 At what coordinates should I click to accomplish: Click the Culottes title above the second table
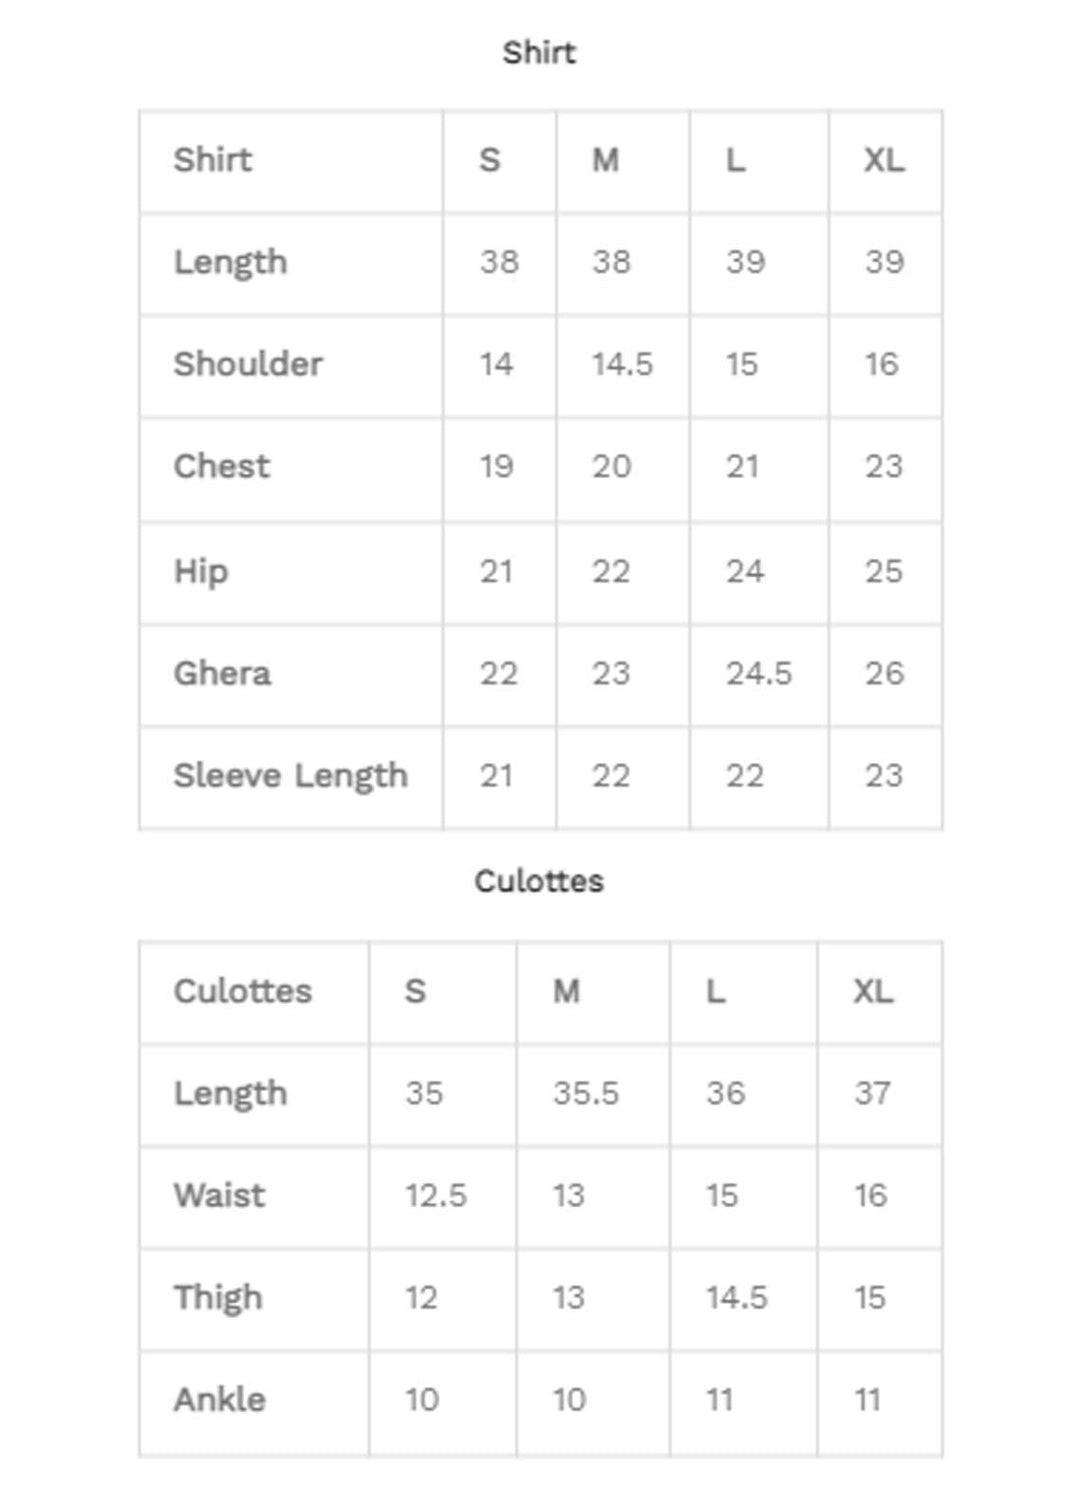539,881
